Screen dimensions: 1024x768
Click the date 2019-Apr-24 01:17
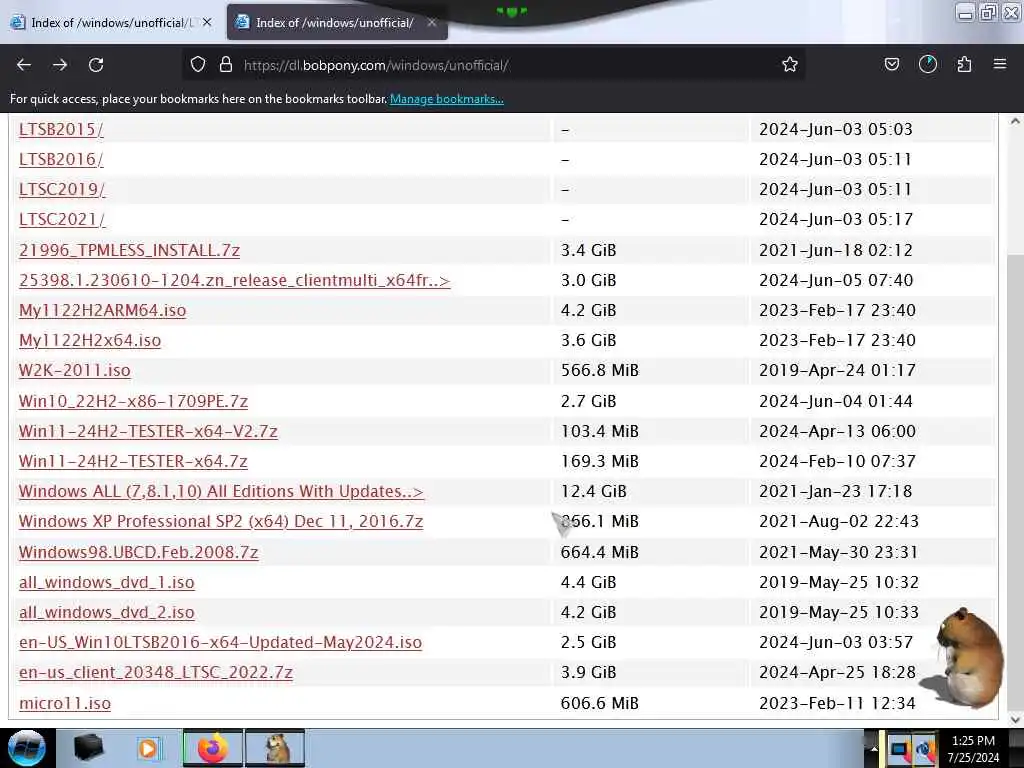(837, 370)
